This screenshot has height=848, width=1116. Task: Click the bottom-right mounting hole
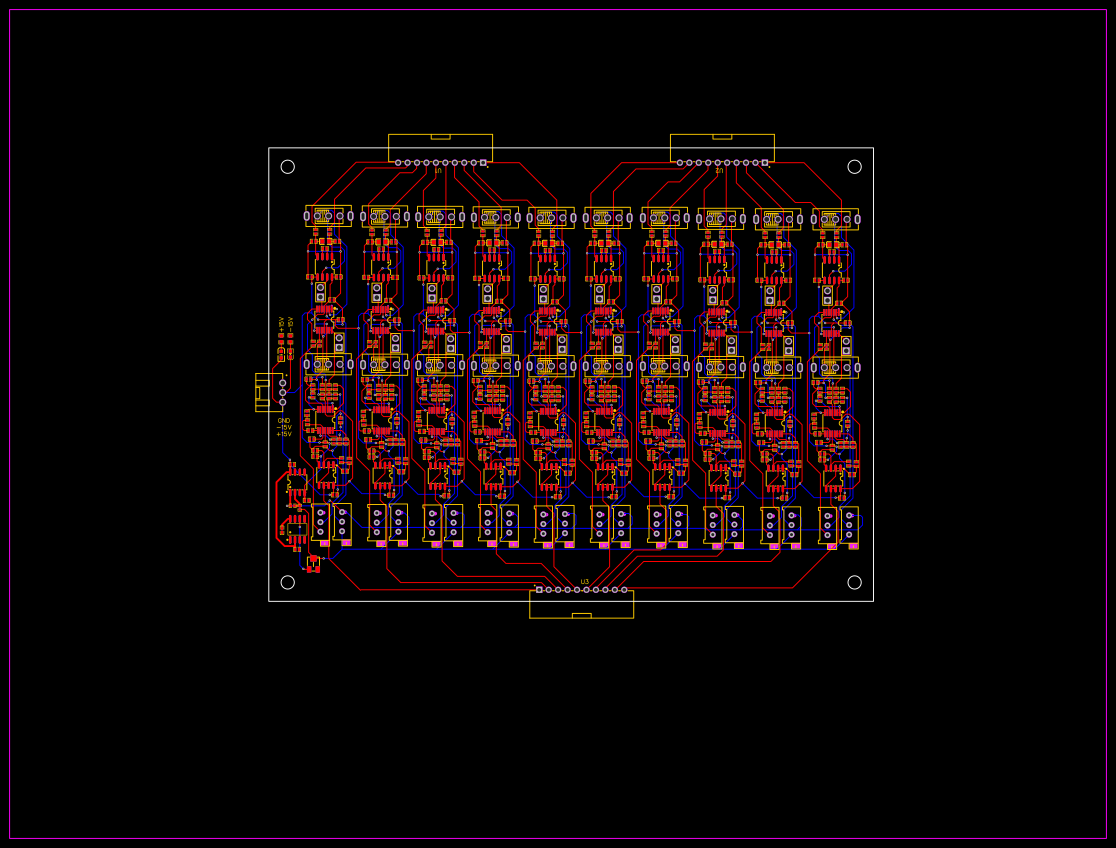pyautogui.click(x=856, y=580)
